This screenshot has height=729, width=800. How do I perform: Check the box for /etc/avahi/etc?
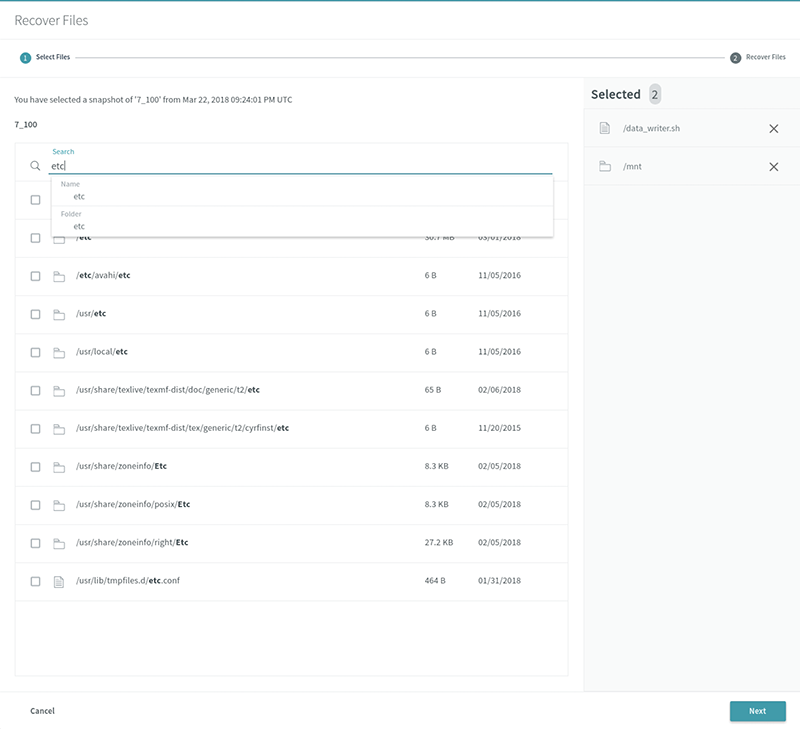(x=35, y=276)
